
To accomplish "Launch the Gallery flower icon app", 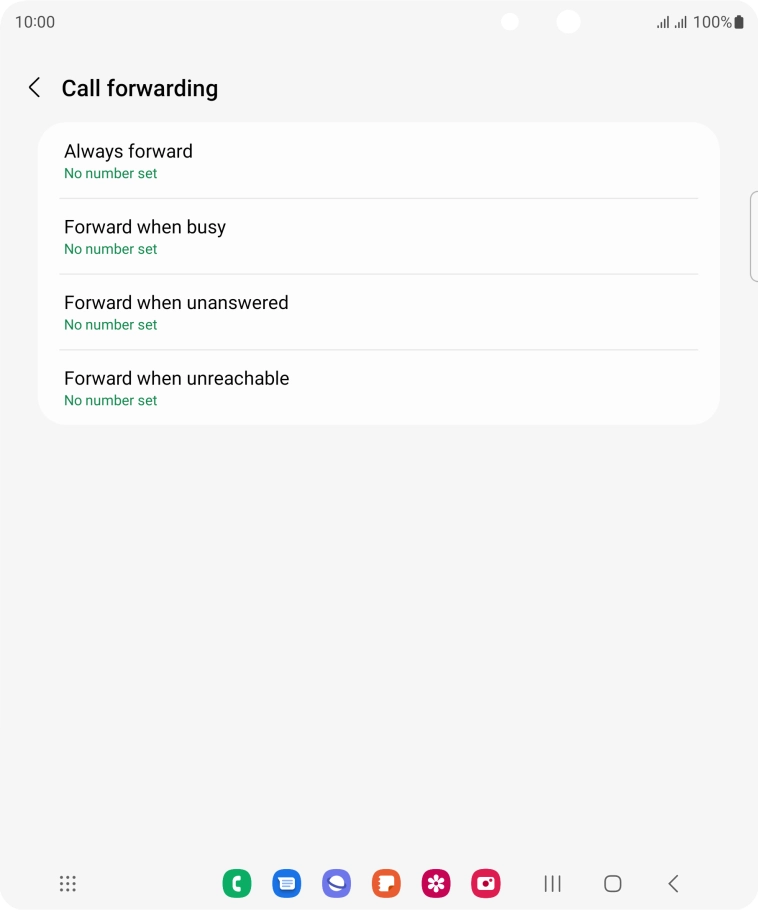I will pos(436,883).
